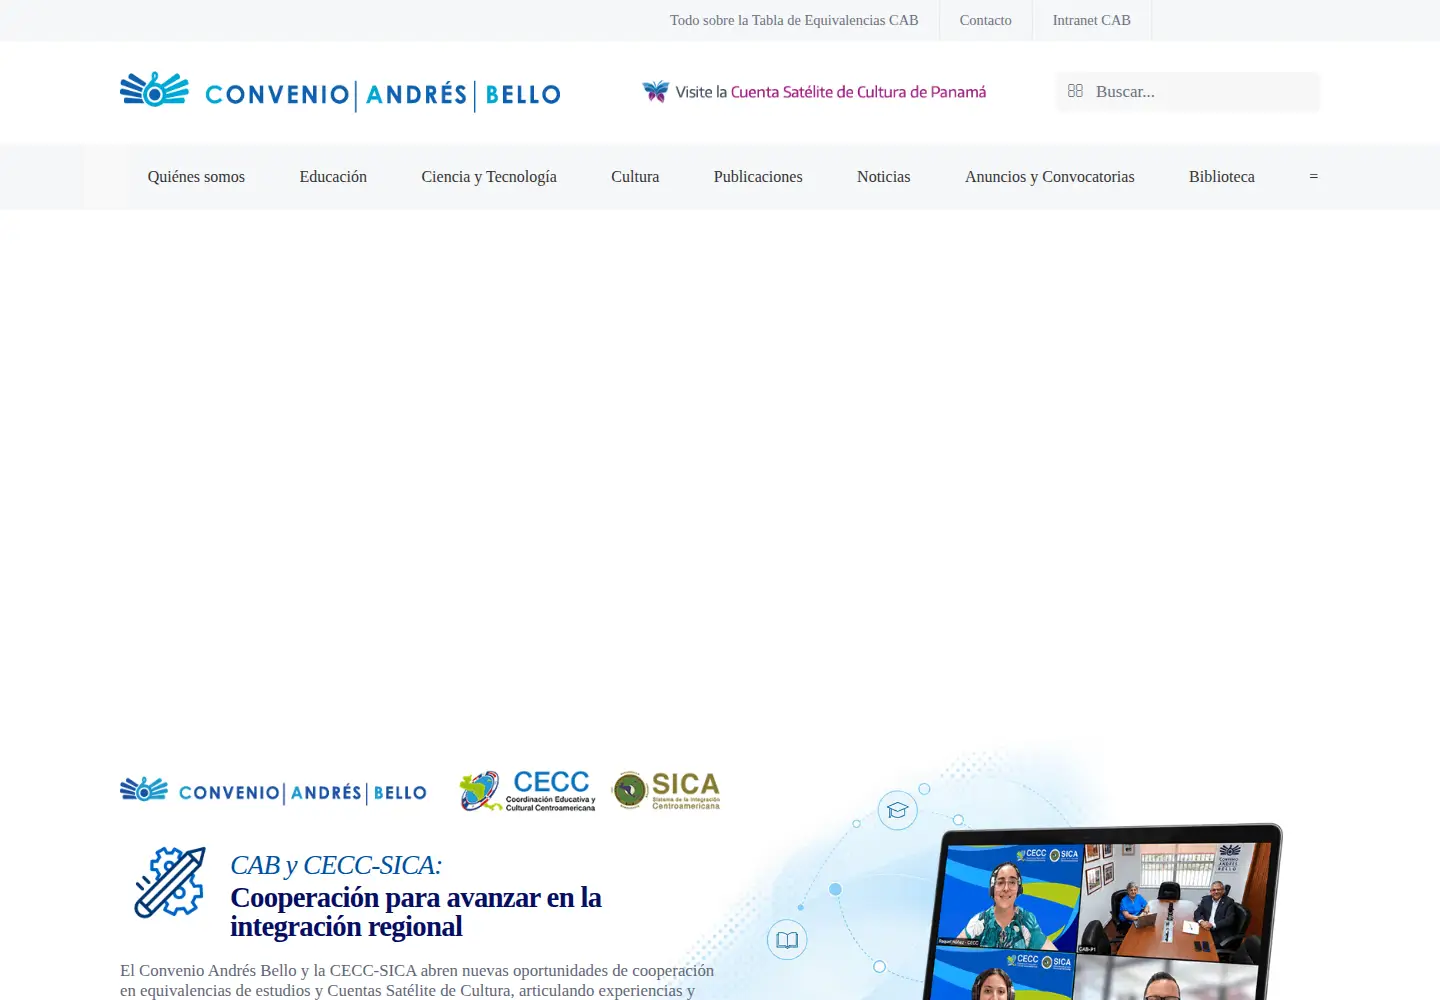Viewport: 1440px width, 1000px height.
Task: Focus the Buscar search field
Action: (x=1188, y=92)
